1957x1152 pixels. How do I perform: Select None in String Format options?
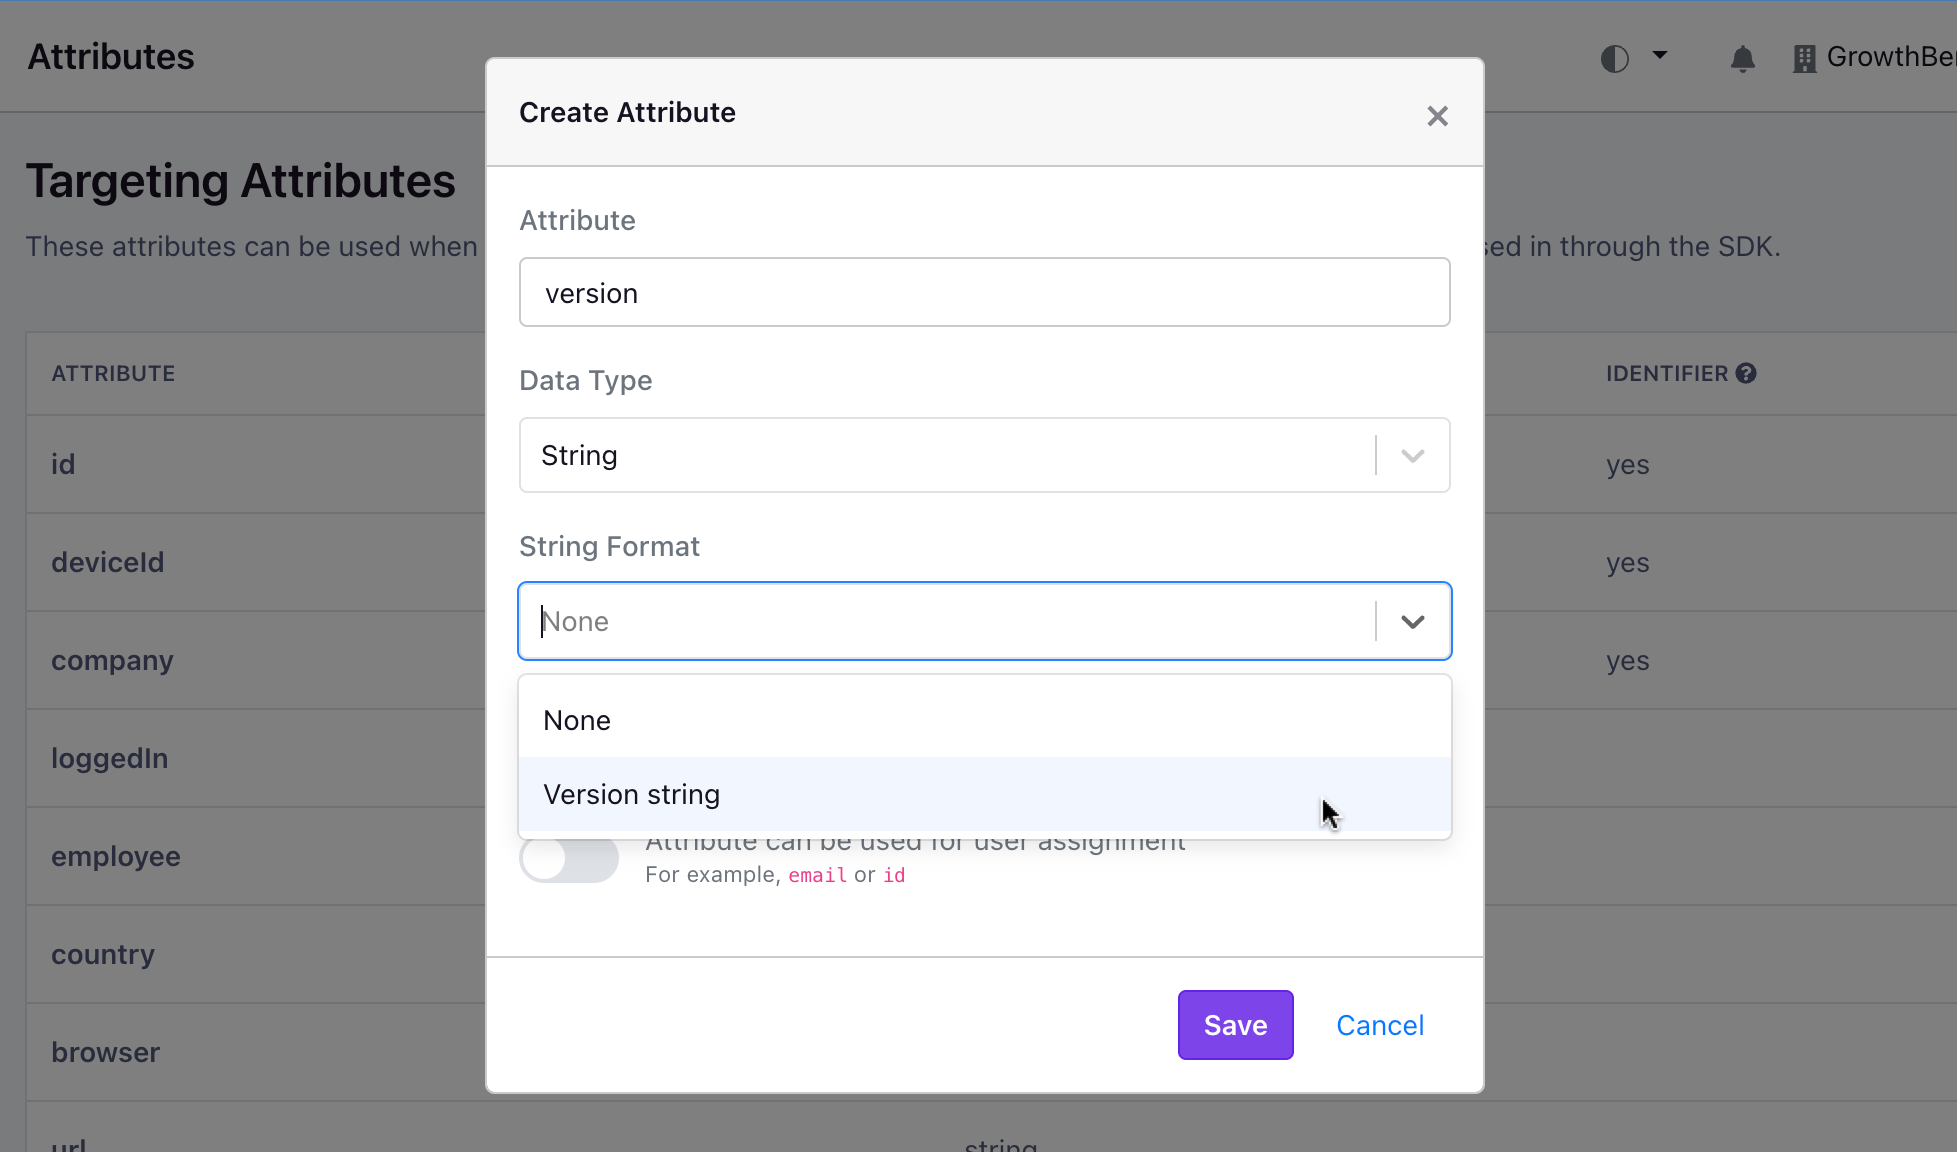[984, 720]
